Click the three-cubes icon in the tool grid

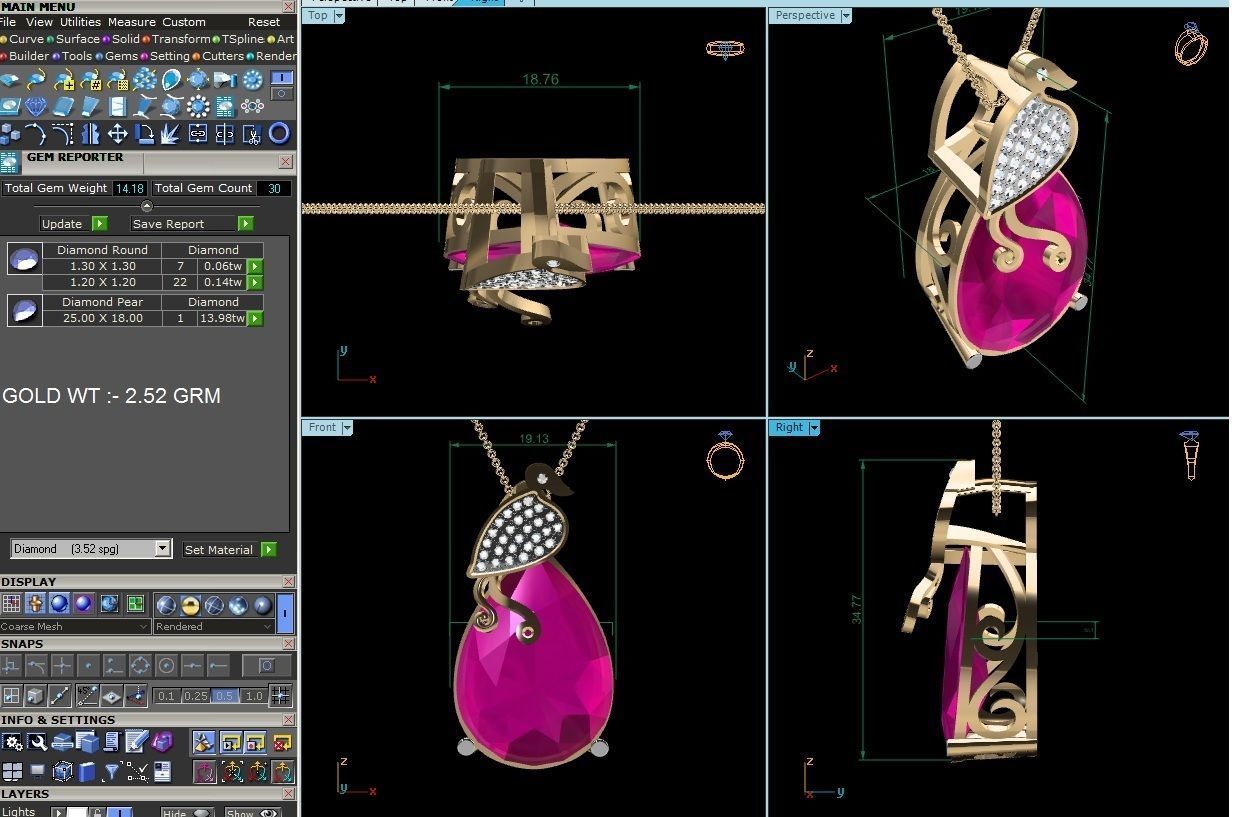pos(10,134)
